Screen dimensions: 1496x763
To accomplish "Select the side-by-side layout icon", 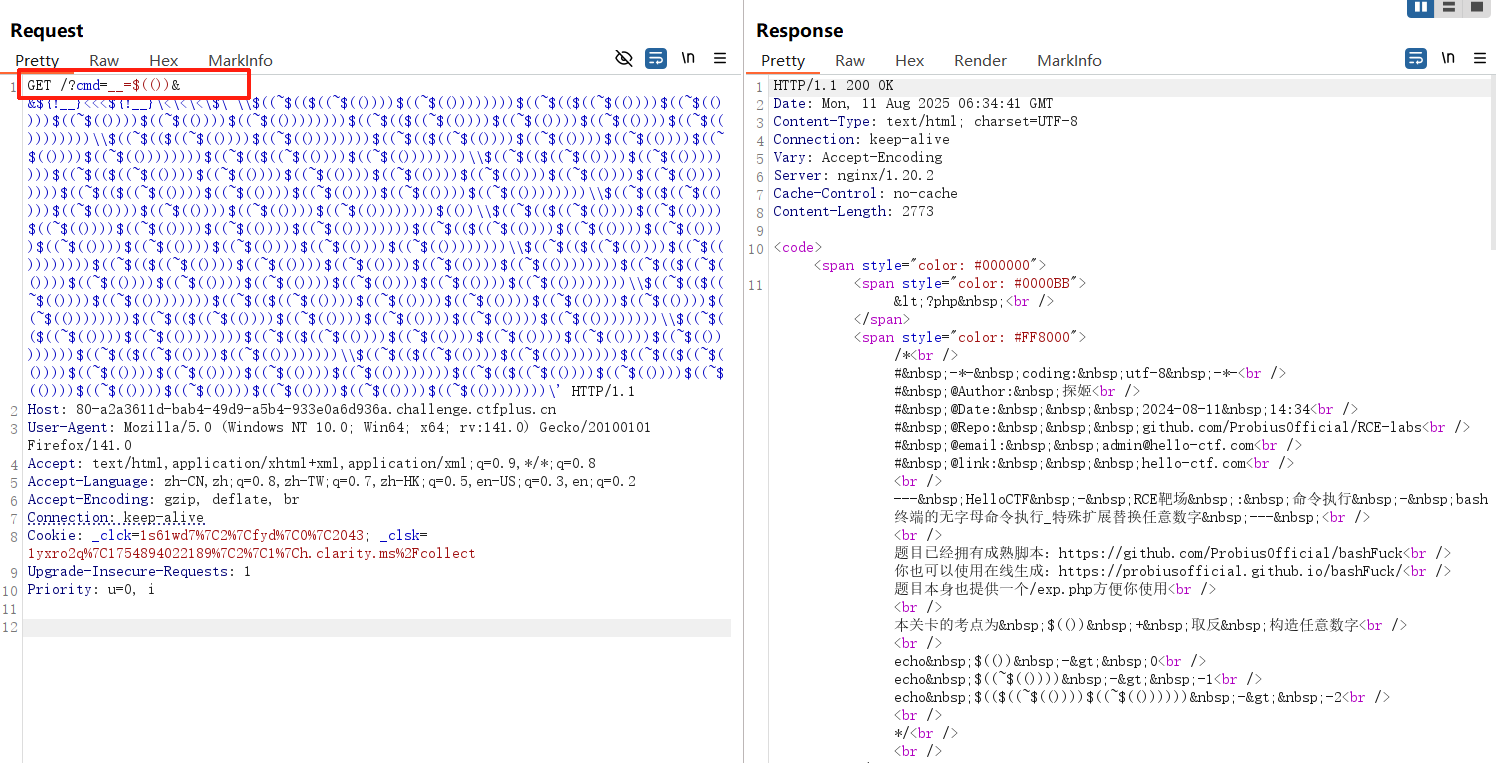I will 1420,7.
